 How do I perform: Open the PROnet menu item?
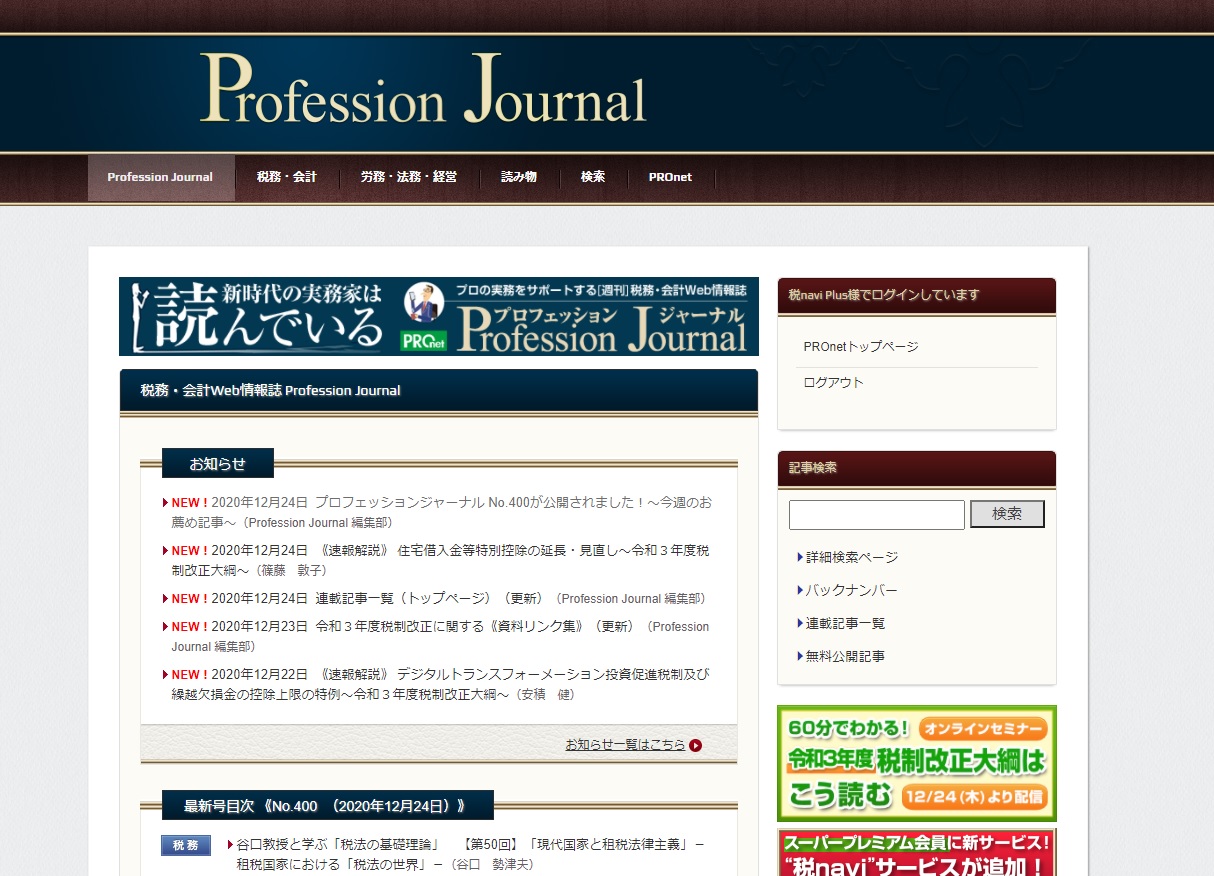pos(670,177)
